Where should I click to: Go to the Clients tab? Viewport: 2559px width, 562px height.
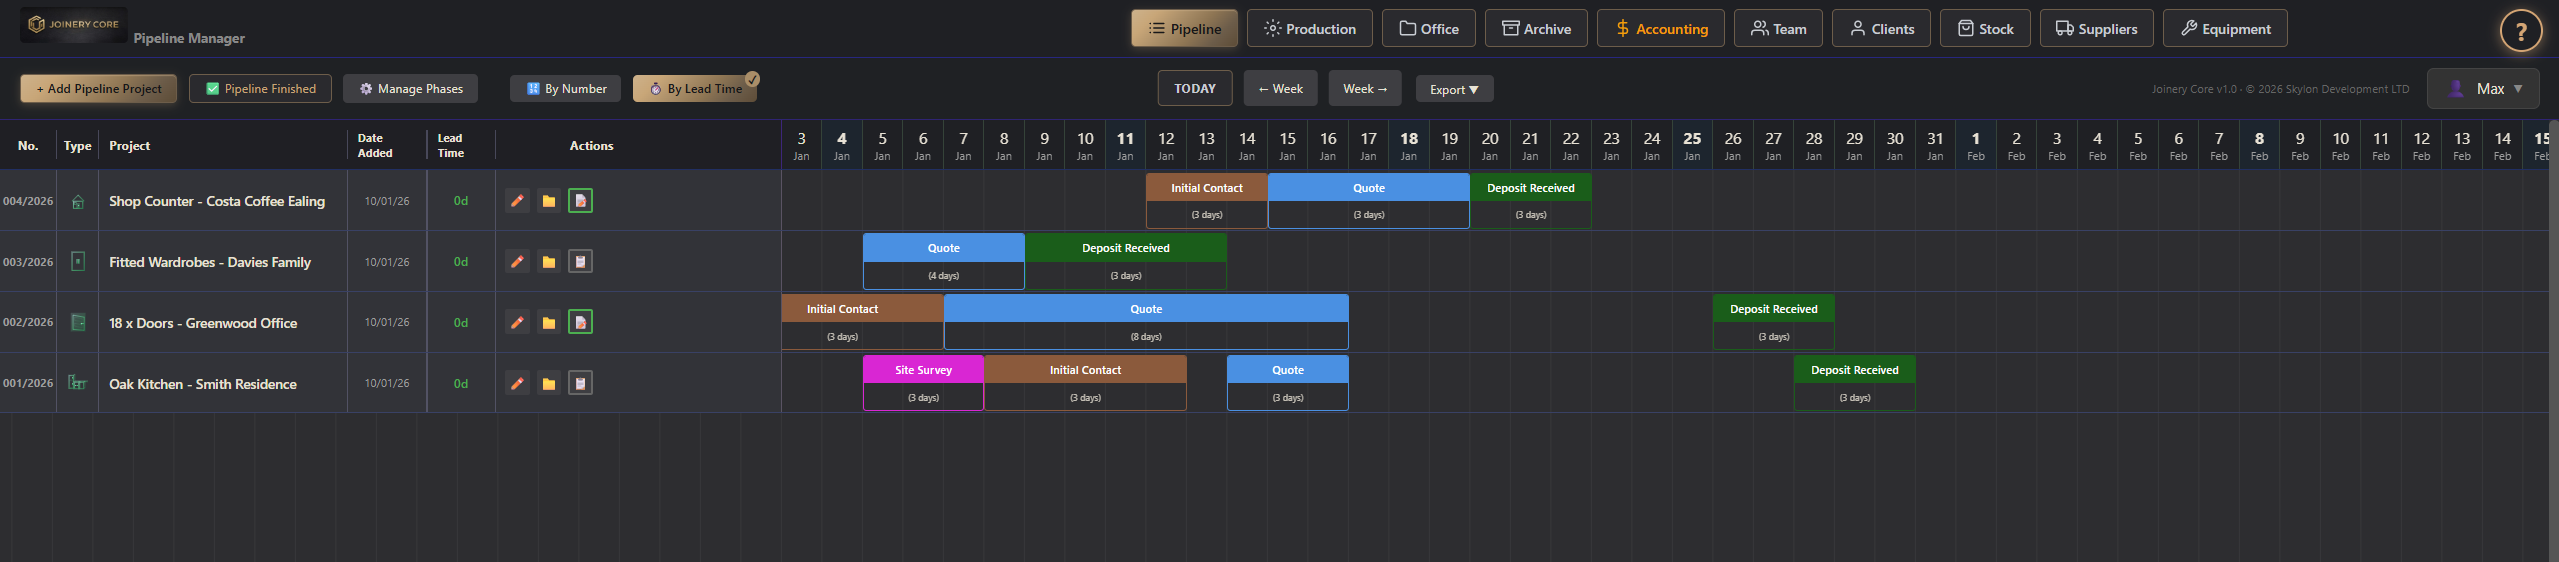[1882, 29]
